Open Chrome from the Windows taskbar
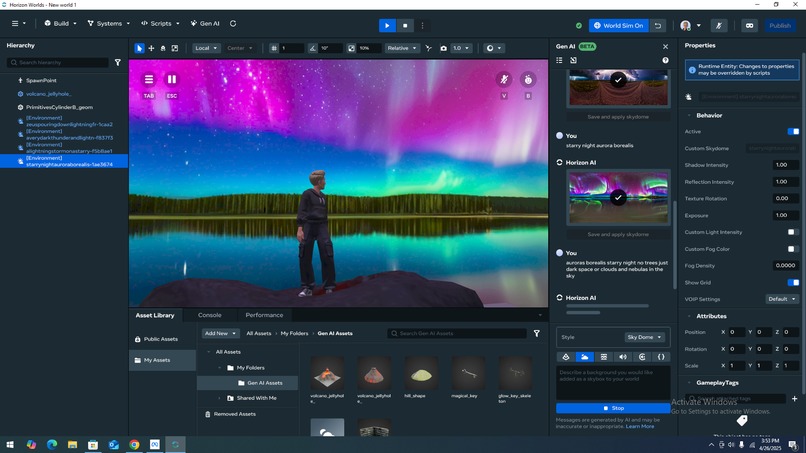Viewport: 806px width, 453px height. [134, 445]
